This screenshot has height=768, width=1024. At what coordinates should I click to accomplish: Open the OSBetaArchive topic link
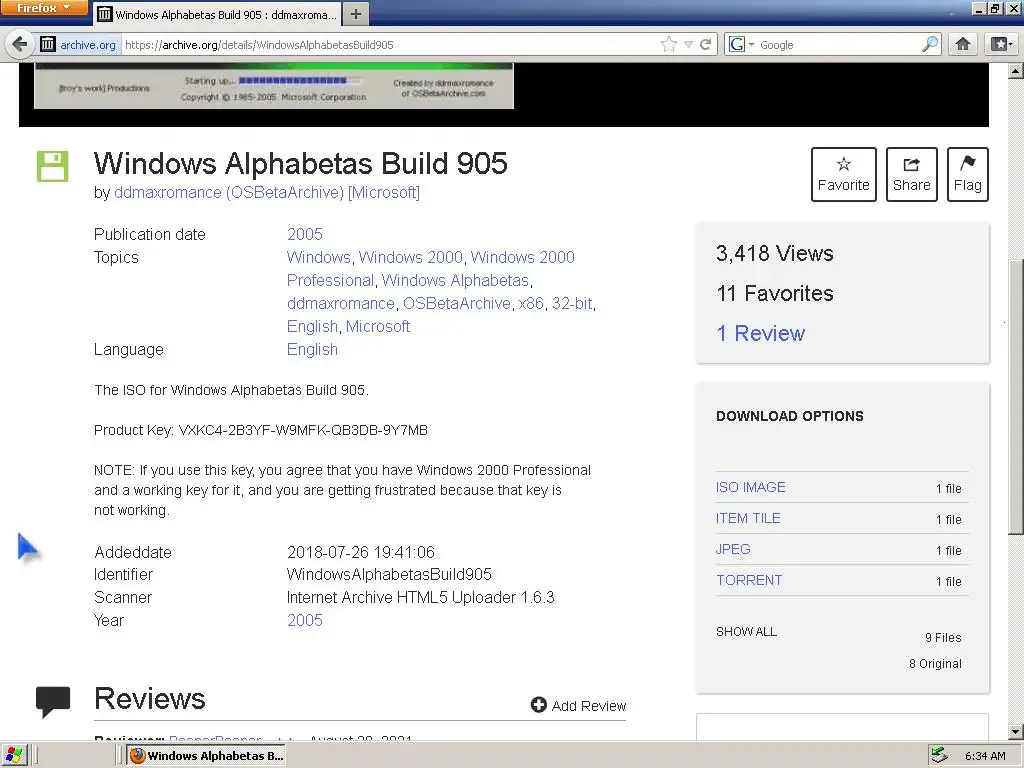(x=456, y=304)
